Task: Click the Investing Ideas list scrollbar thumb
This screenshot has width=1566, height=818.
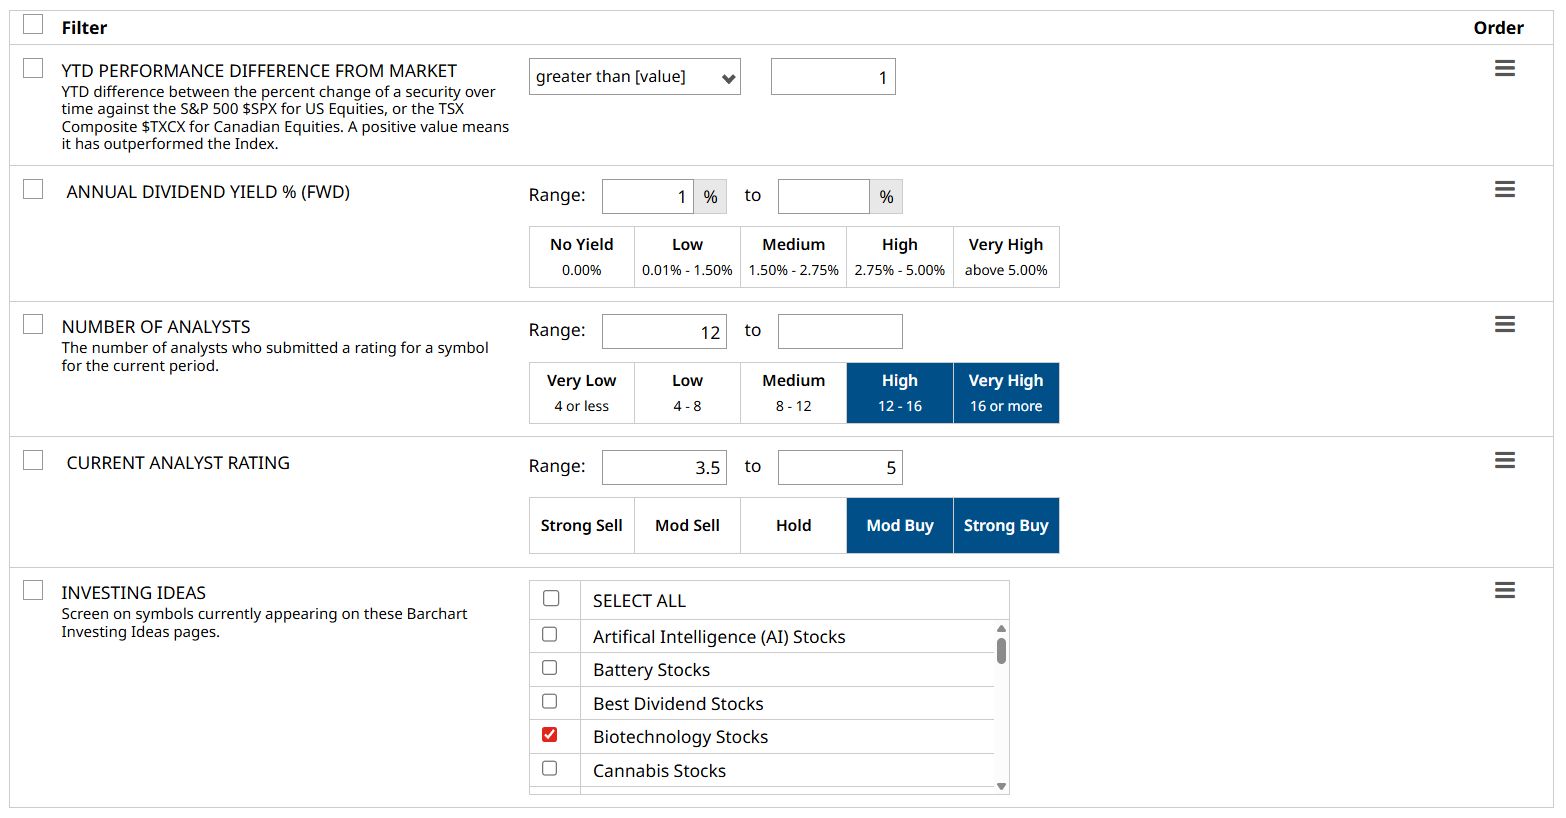Action: coord(1001,651)
